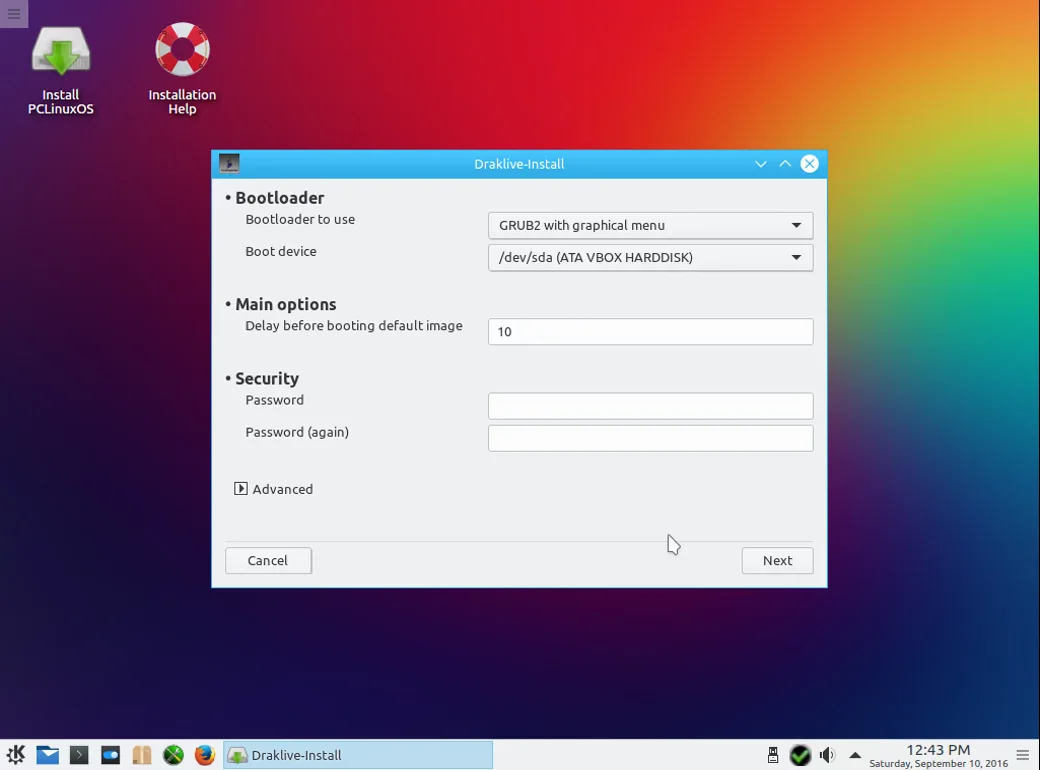Screen dimensions: 1040x770
Task: Focus the Password field
Action: pos(650,406)
